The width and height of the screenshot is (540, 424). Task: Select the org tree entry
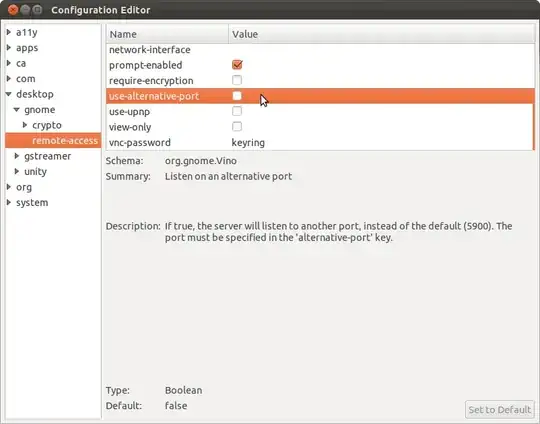click(x=24, y=187)
